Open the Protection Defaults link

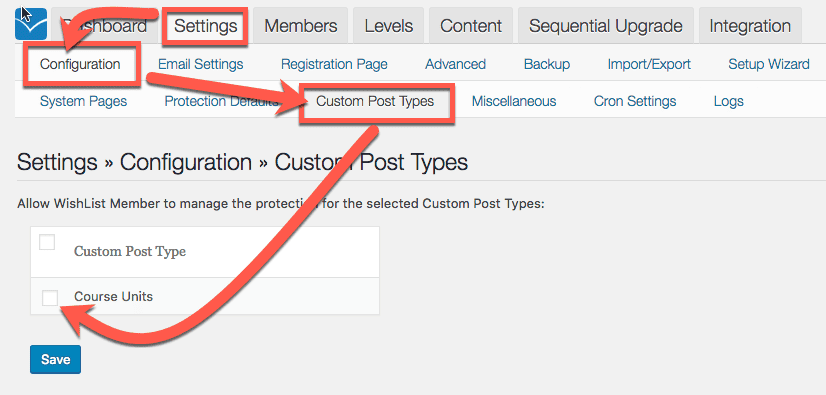click(221, 101)
